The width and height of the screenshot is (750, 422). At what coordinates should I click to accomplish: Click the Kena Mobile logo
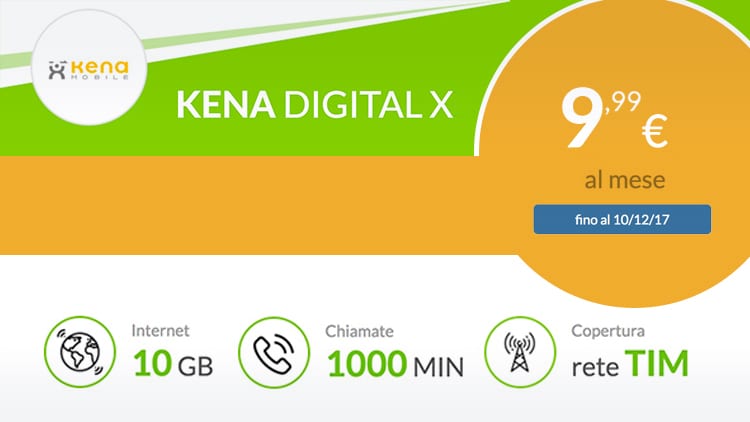(x=88, y=70)
